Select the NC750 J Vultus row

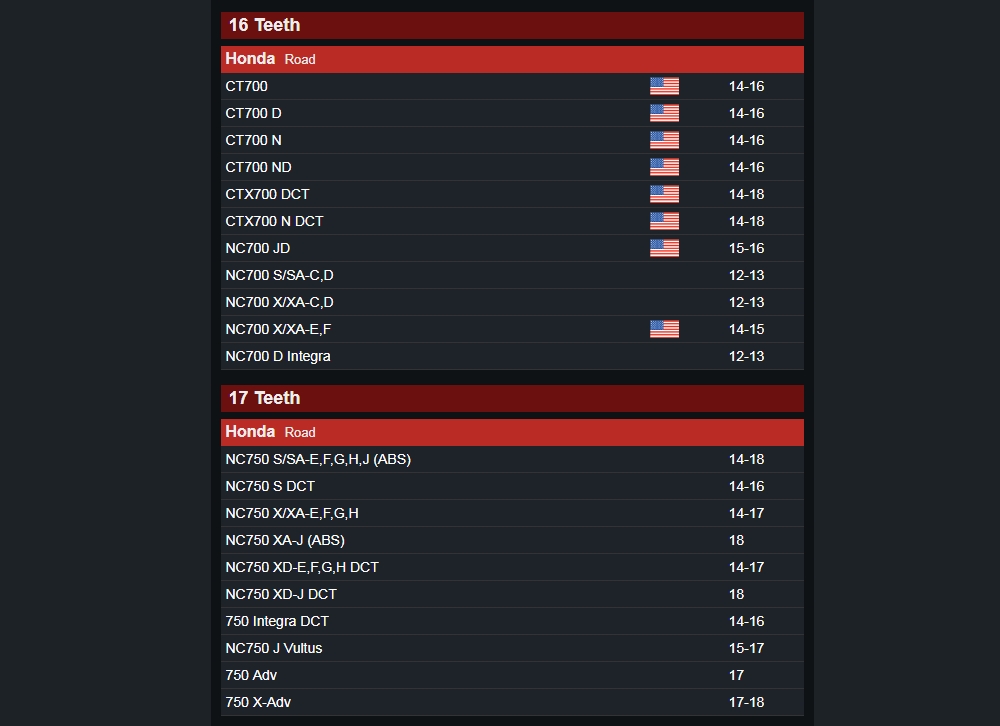click(512, 648)
